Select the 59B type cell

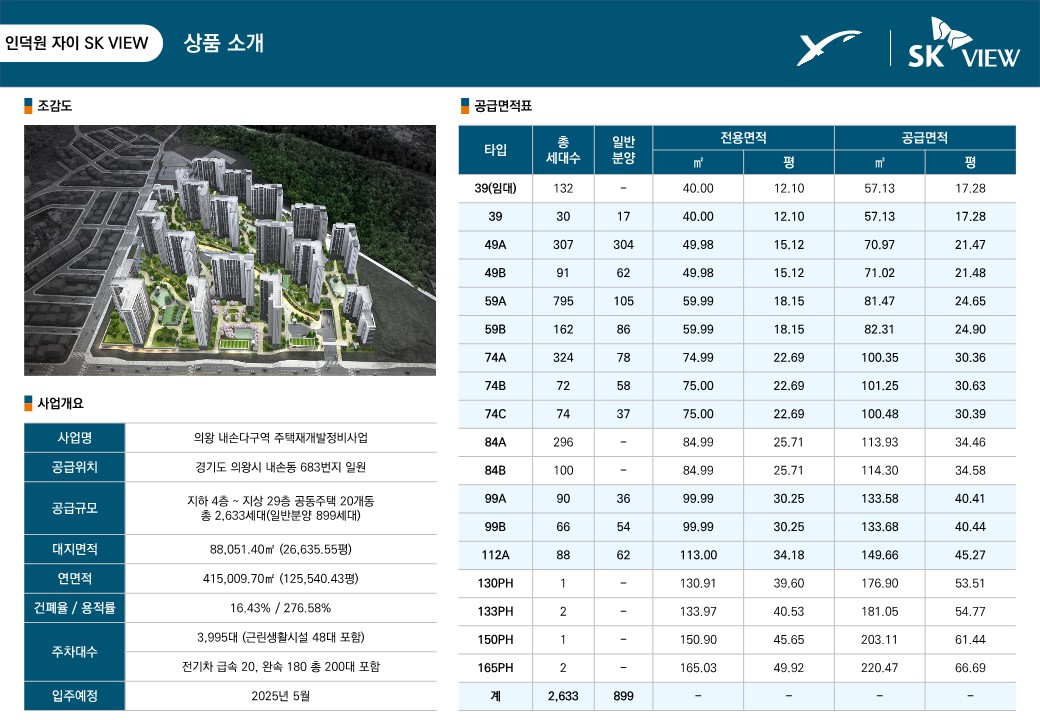coord(495,329)
